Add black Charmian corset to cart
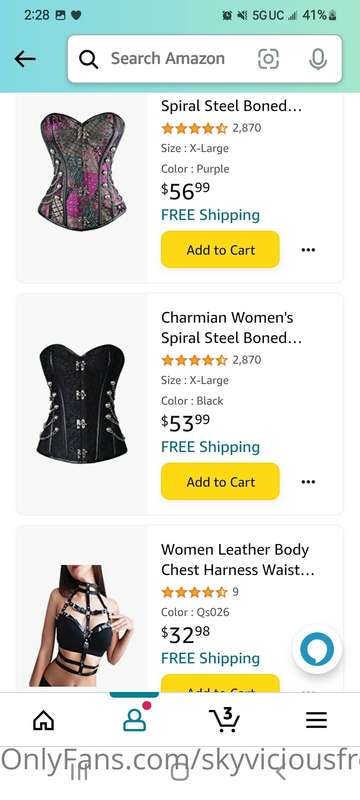360x800 pixels. (220, 481)
